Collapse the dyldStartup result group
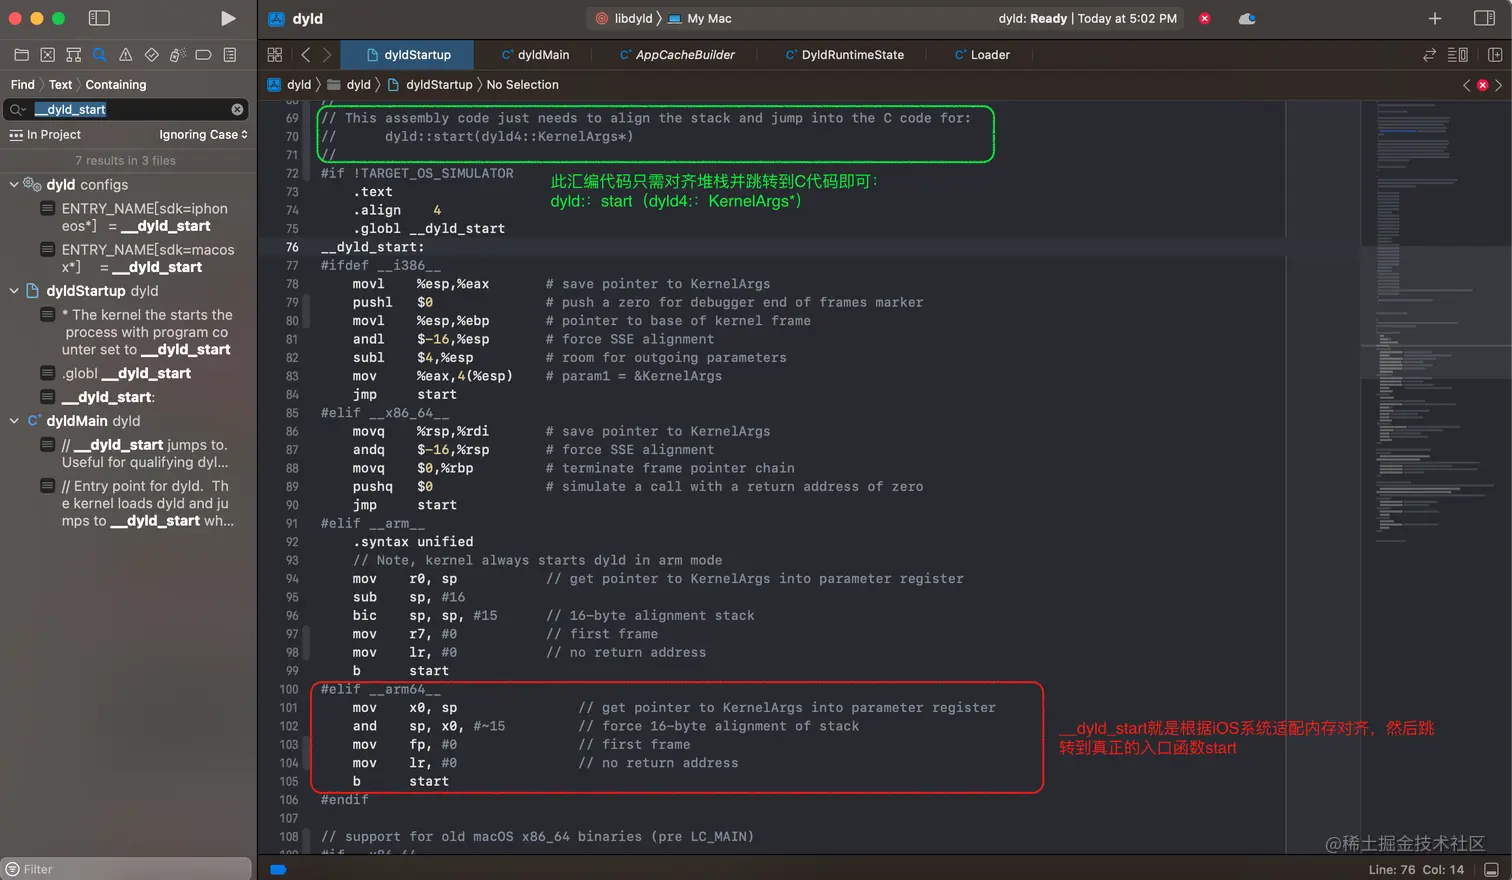The width and height of the screenshot is (1512, 880). tap(14, 291)
